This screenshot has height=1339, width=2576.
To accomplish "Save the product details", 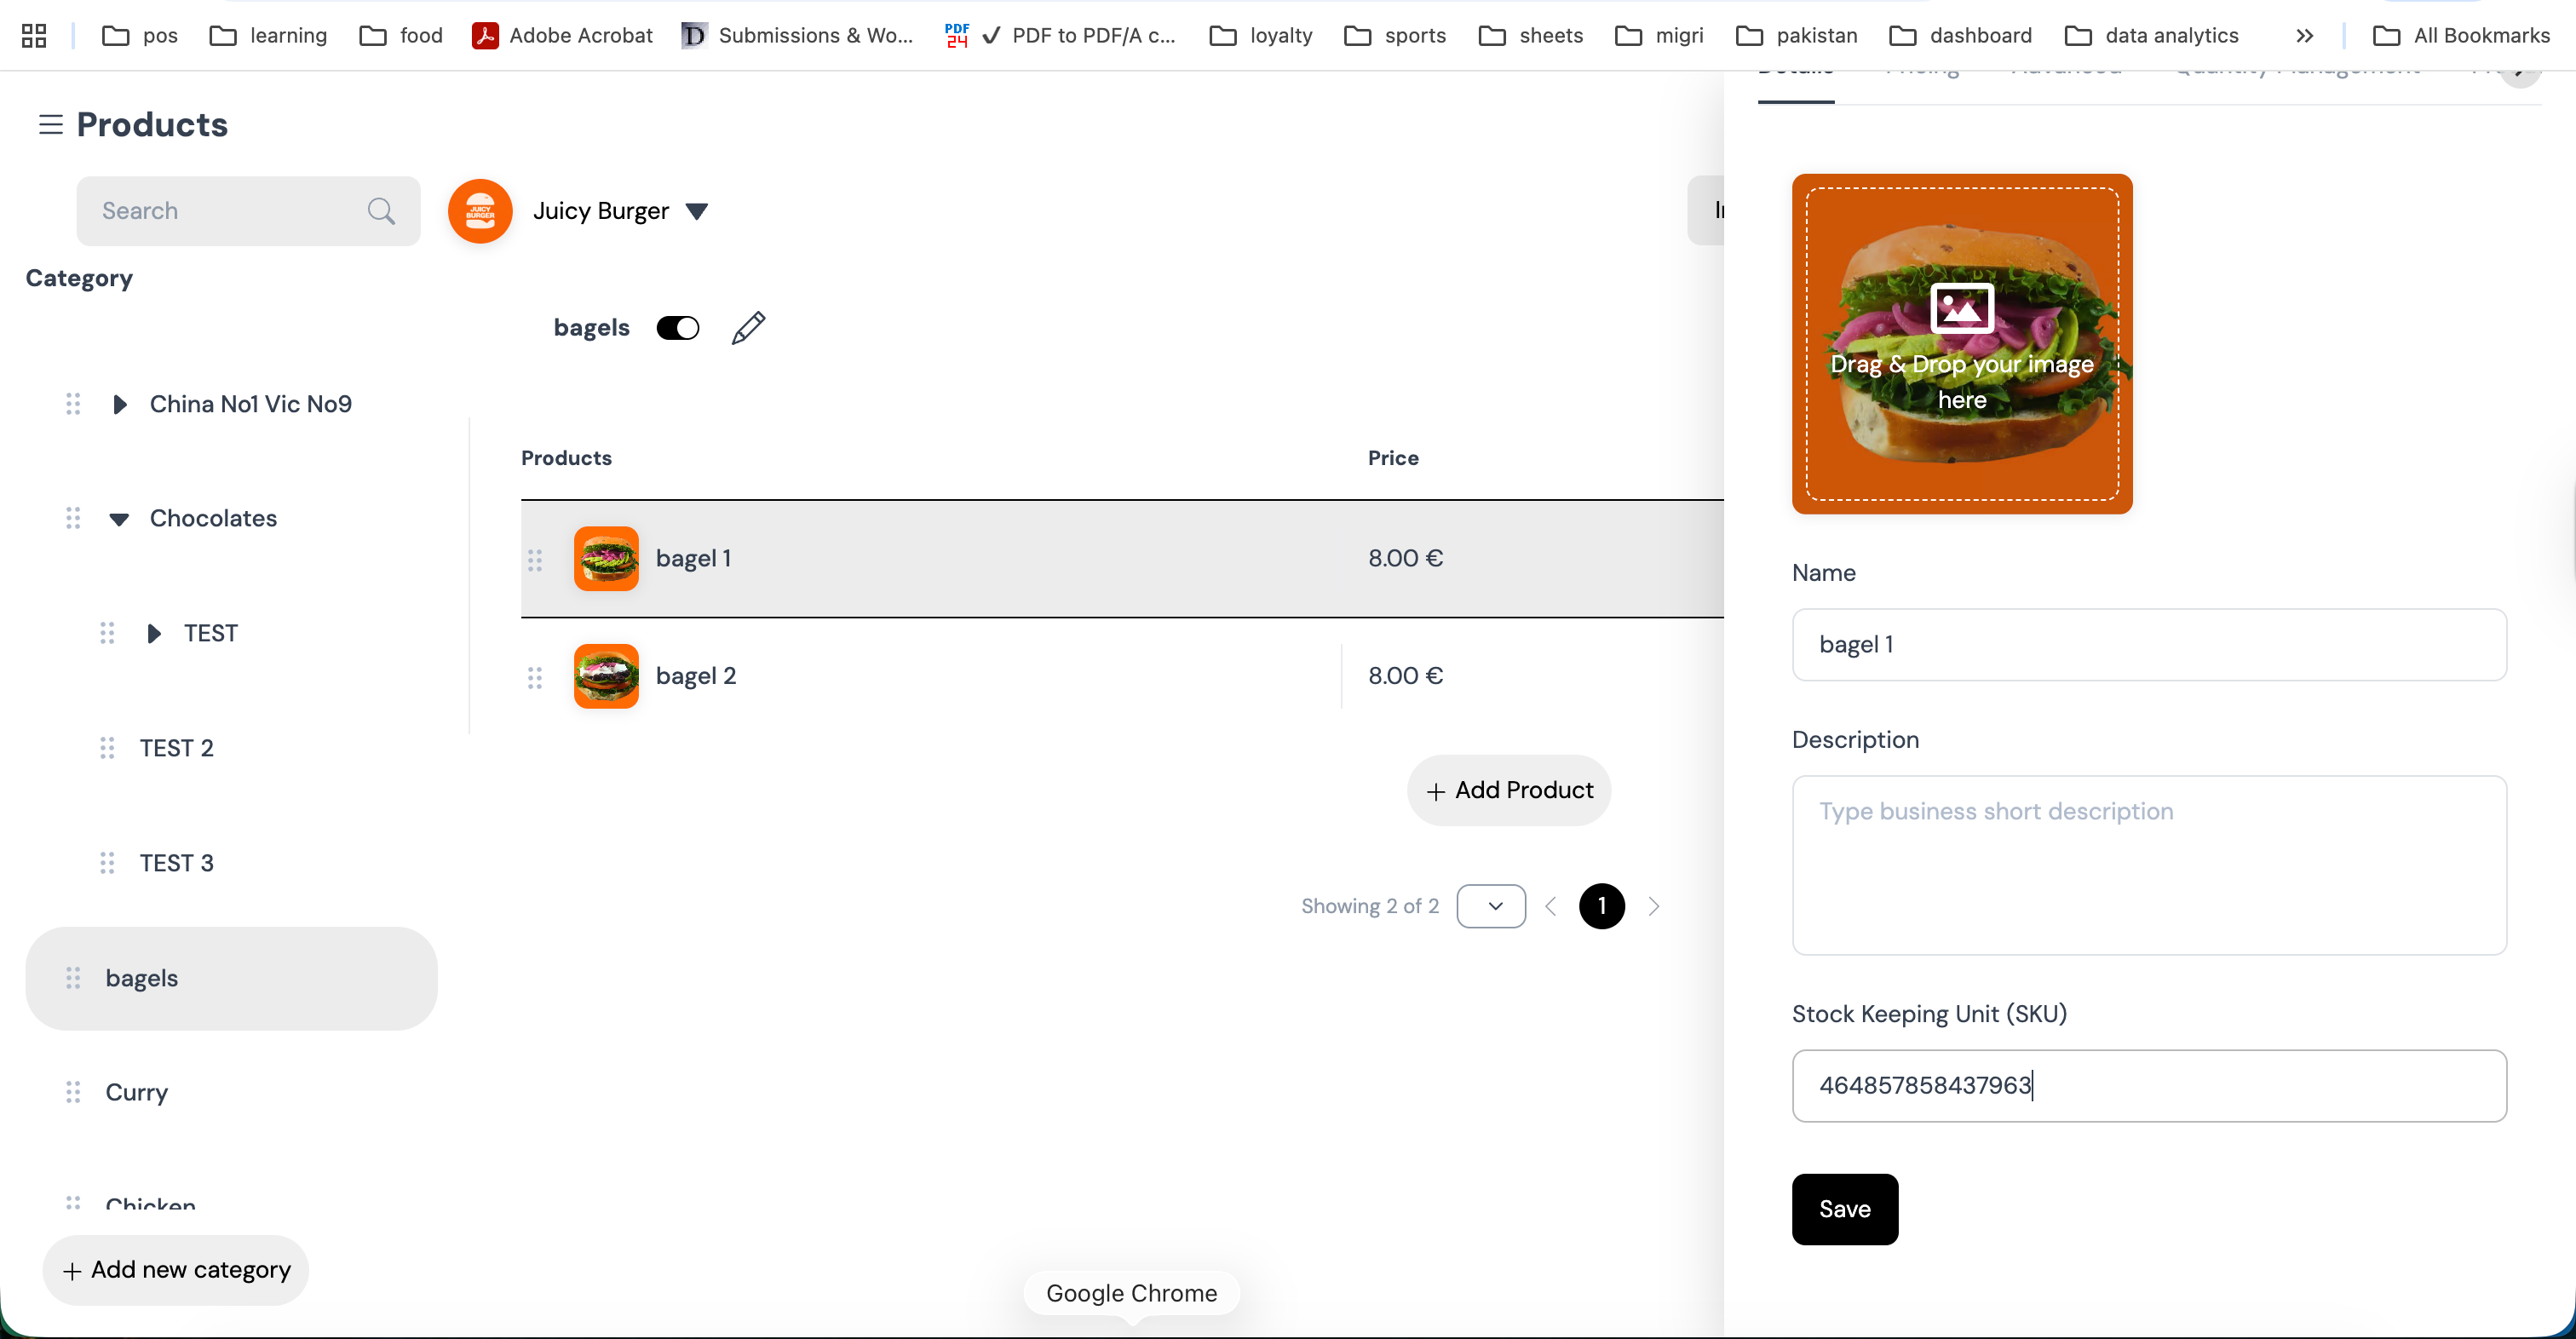I will click(x=1844, y=1209).
